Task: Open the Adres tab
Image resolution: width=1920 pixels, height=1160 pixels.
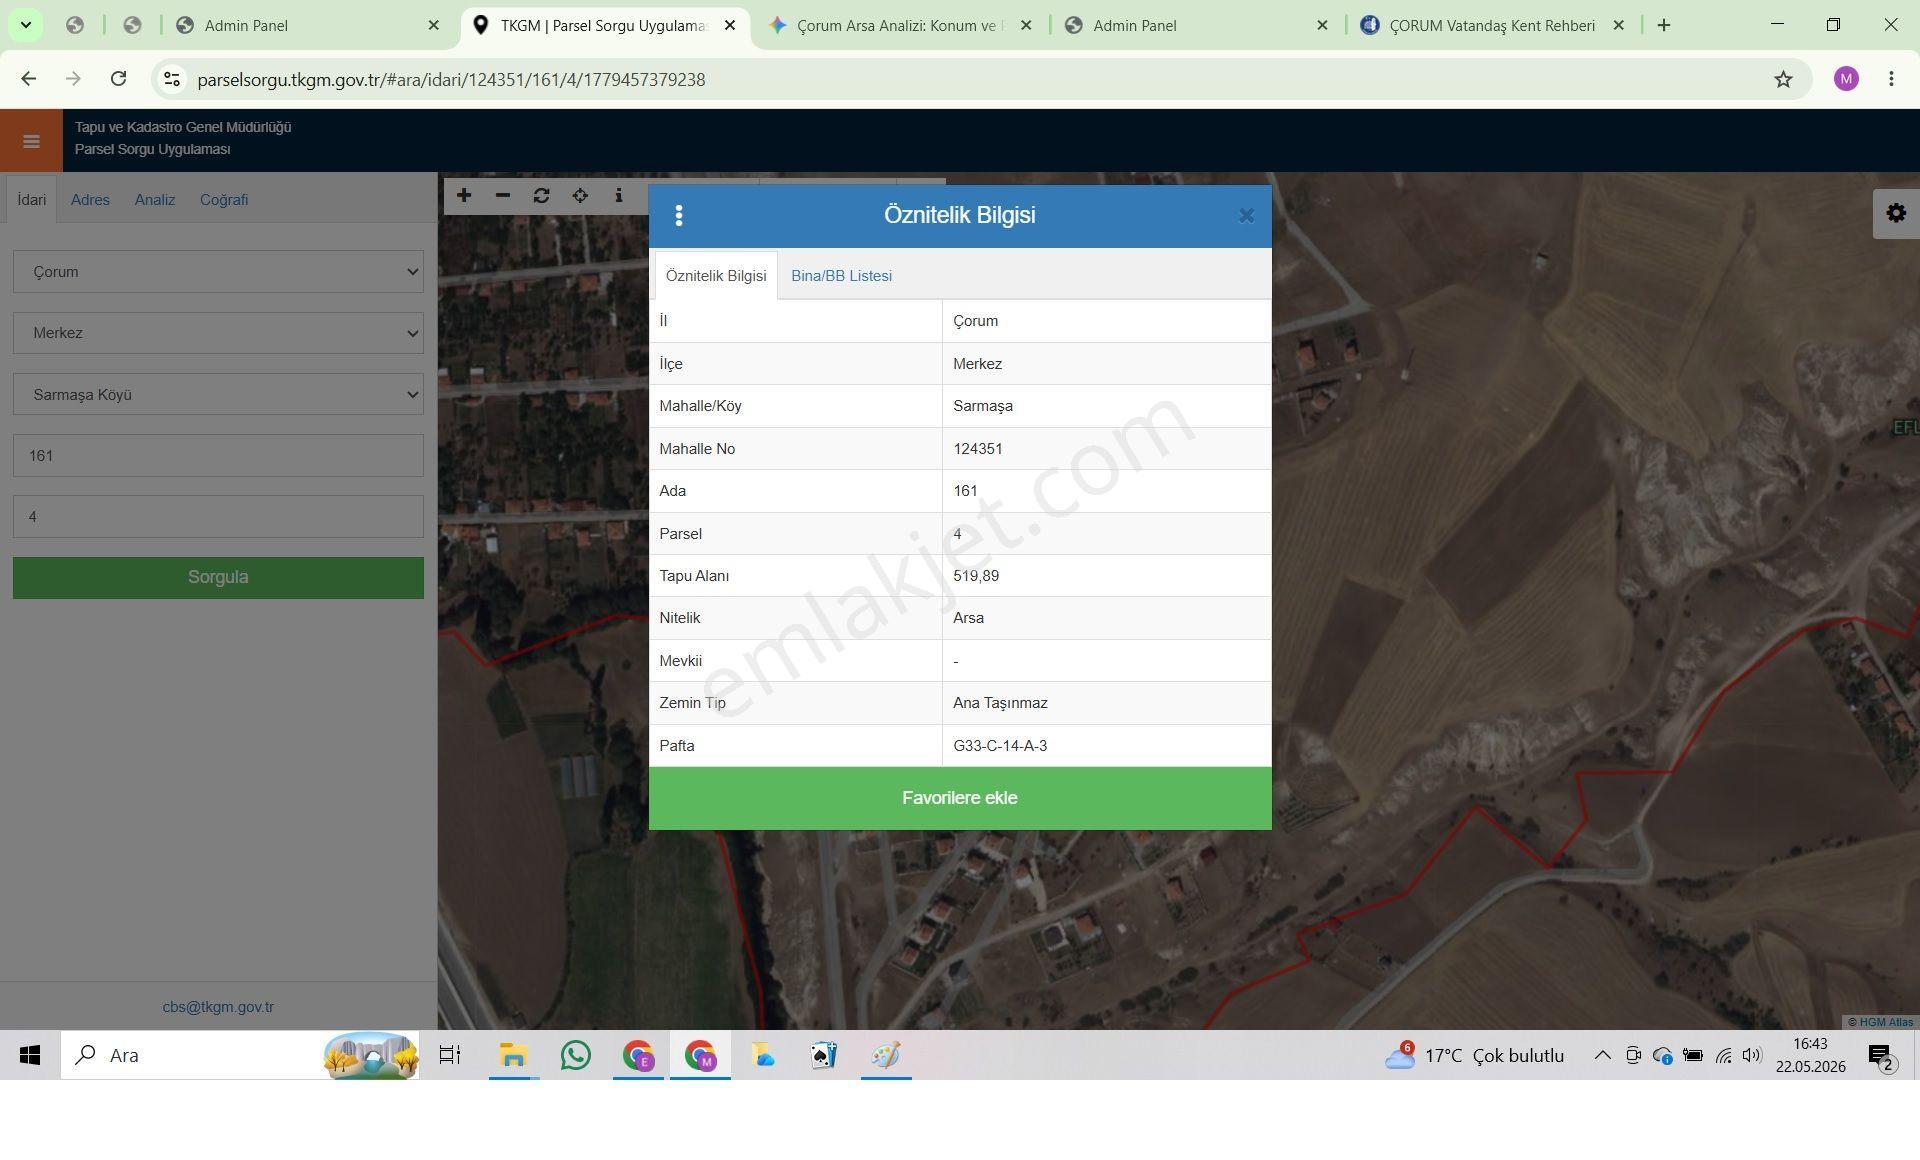Action: 90,200
